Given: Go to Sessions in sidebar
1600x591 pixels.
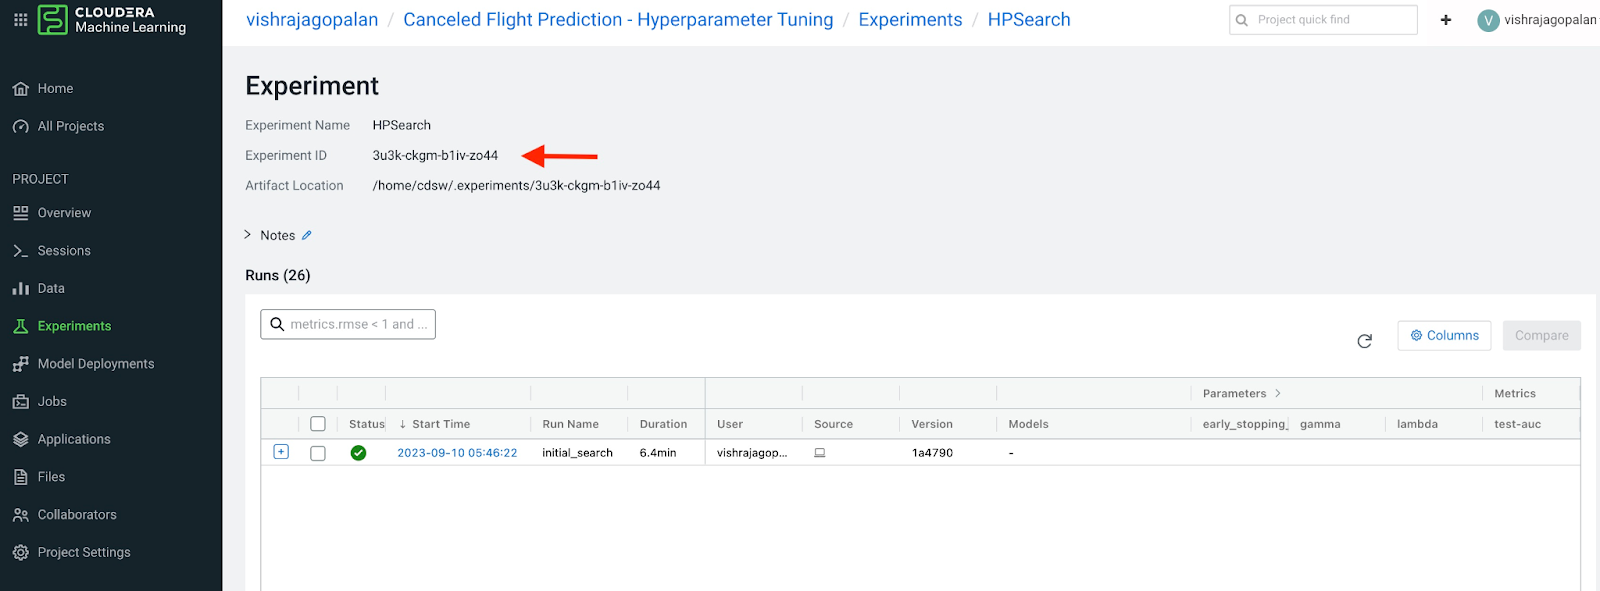Looking at the screenshot, I should (64, 251).
